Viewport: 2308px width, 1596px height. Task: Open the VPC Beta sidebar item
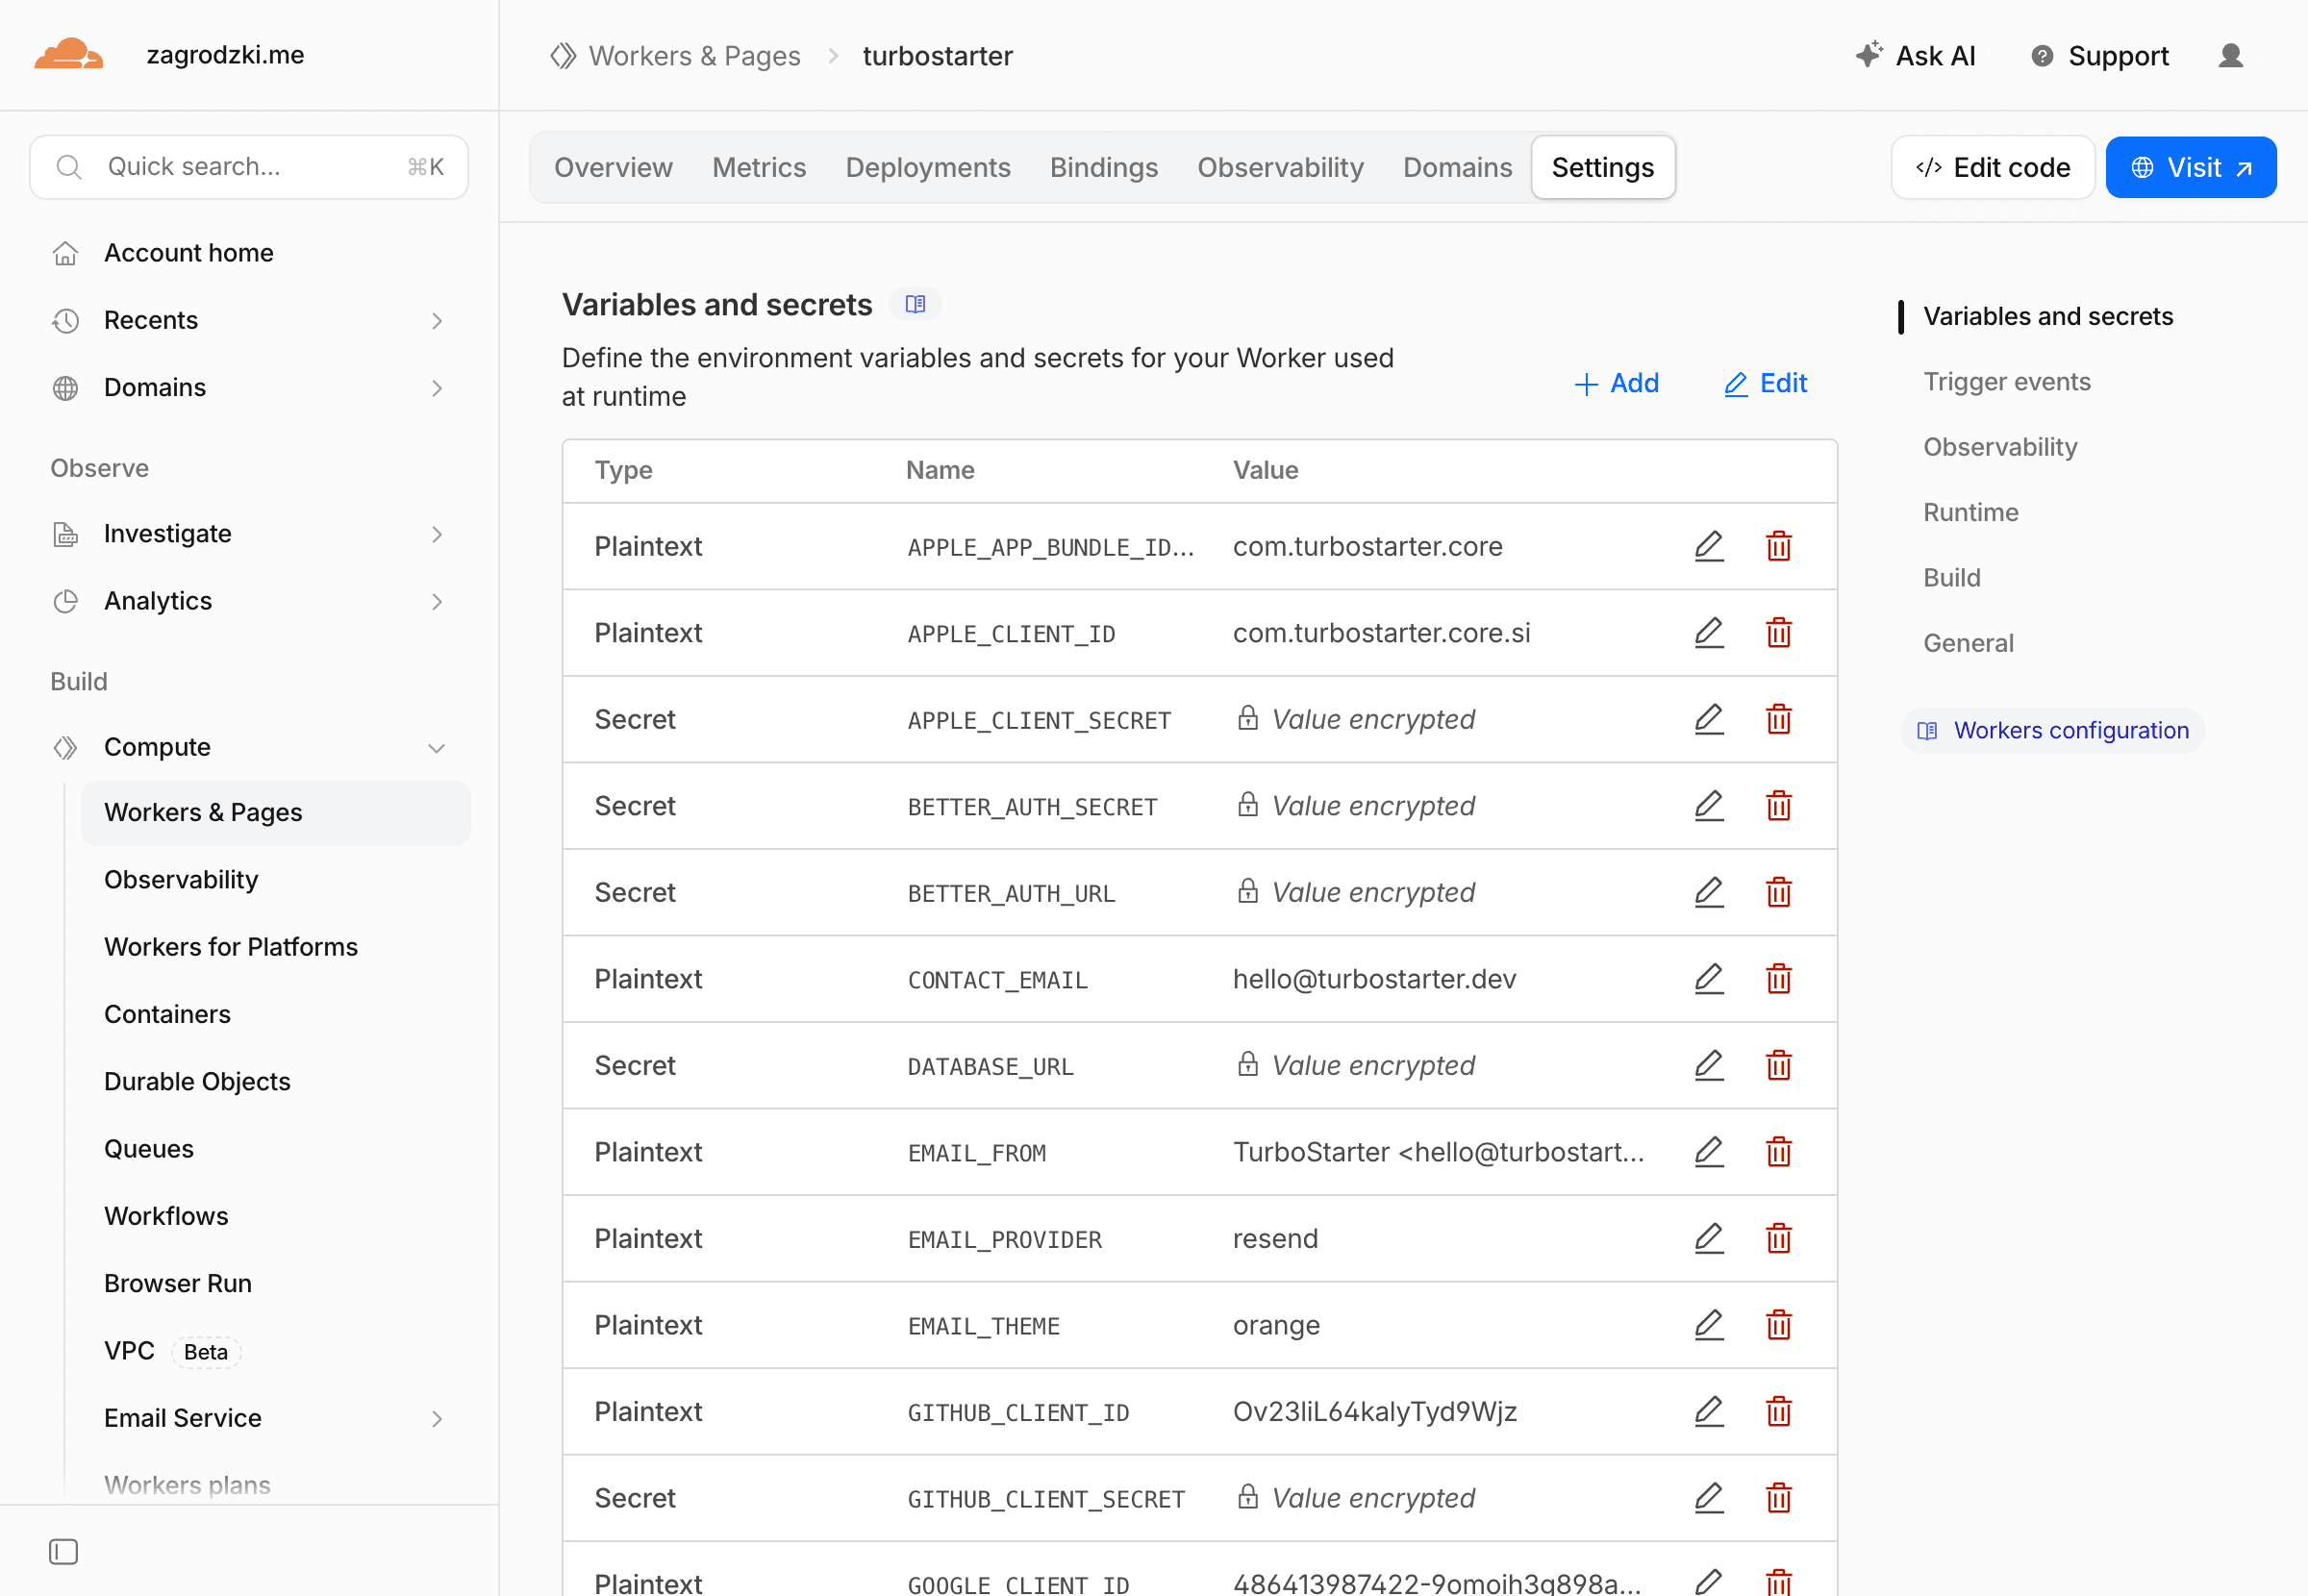click(x=275, y=1351)
